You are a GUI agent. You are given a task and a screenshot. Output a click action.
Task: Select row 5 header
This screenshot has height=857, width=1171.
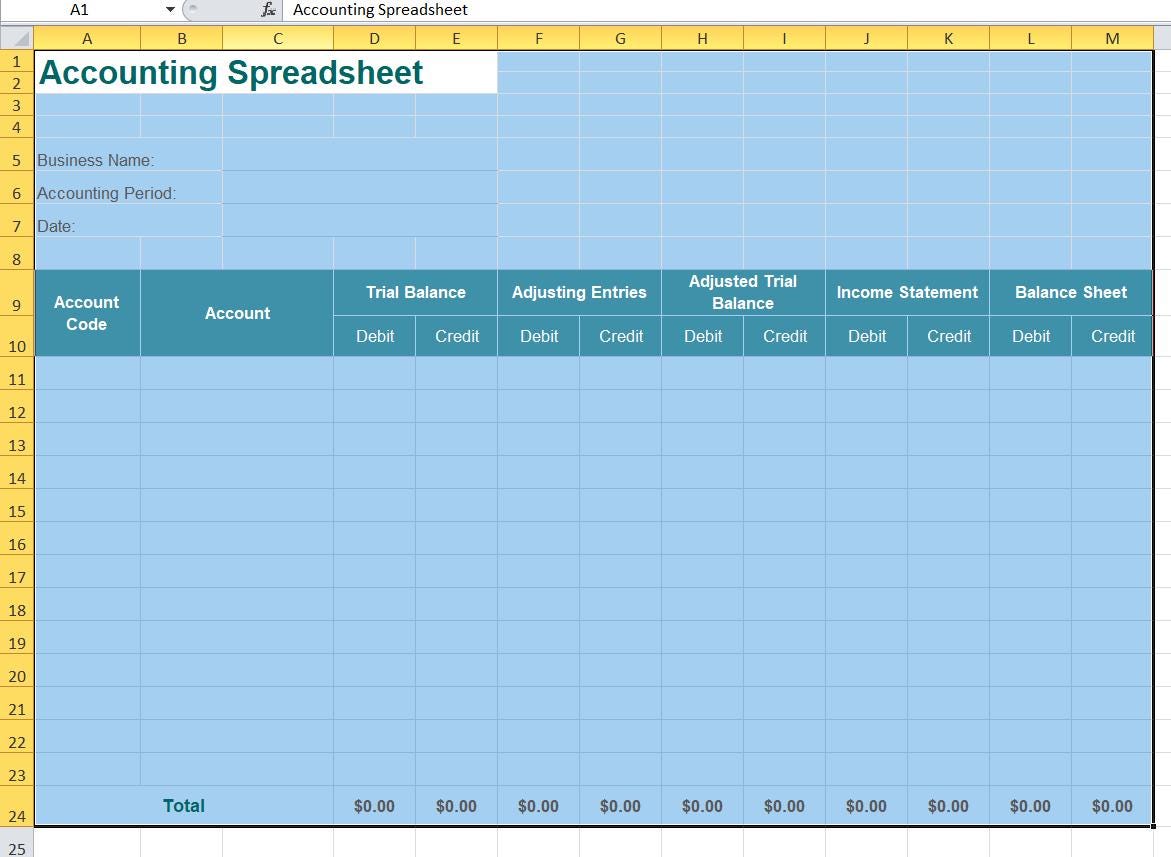click(17, 155)
